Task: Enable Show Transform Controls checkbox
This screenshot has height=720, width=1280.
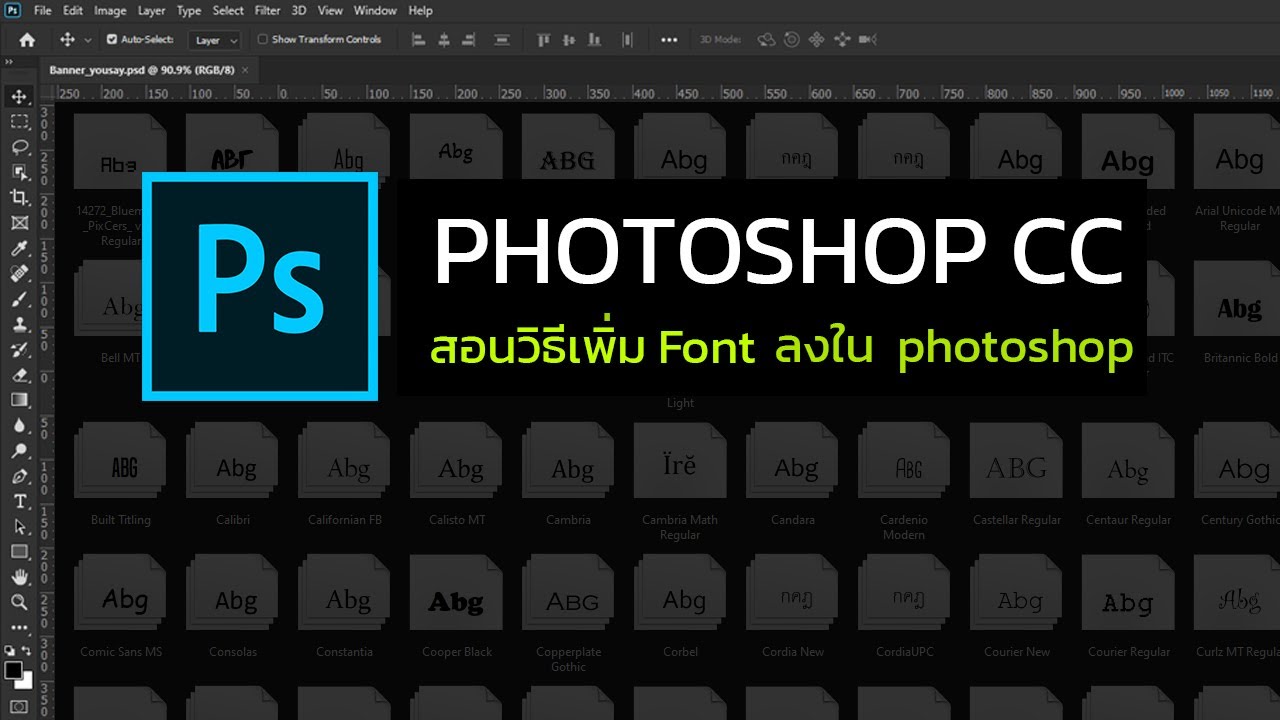Action: coord(263,40)
